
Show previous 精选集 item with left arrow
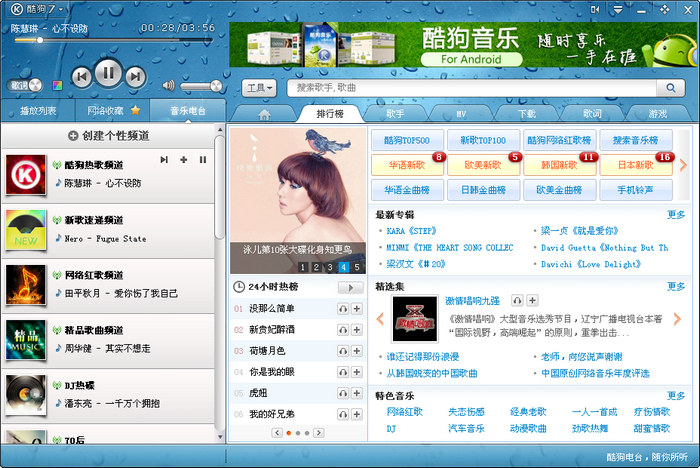coord(380,319)
